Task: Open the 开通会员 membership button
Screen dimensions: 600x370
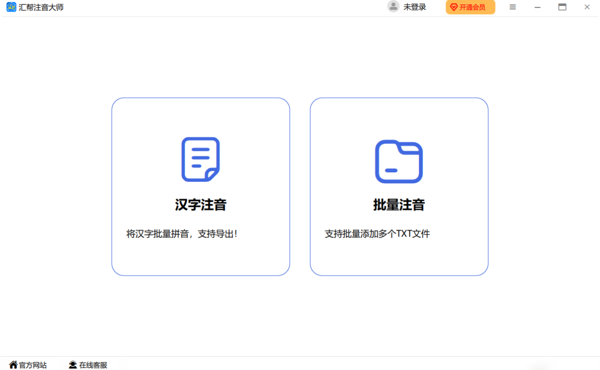Action: [x=470, y=7]
